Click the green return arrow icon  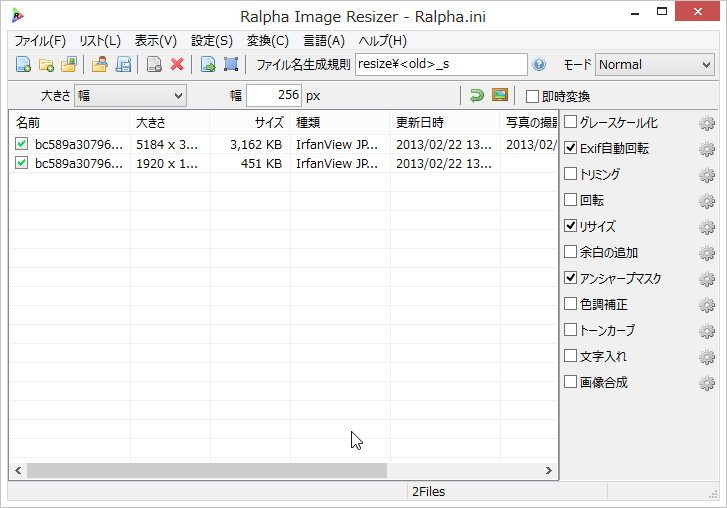point(477,95)
